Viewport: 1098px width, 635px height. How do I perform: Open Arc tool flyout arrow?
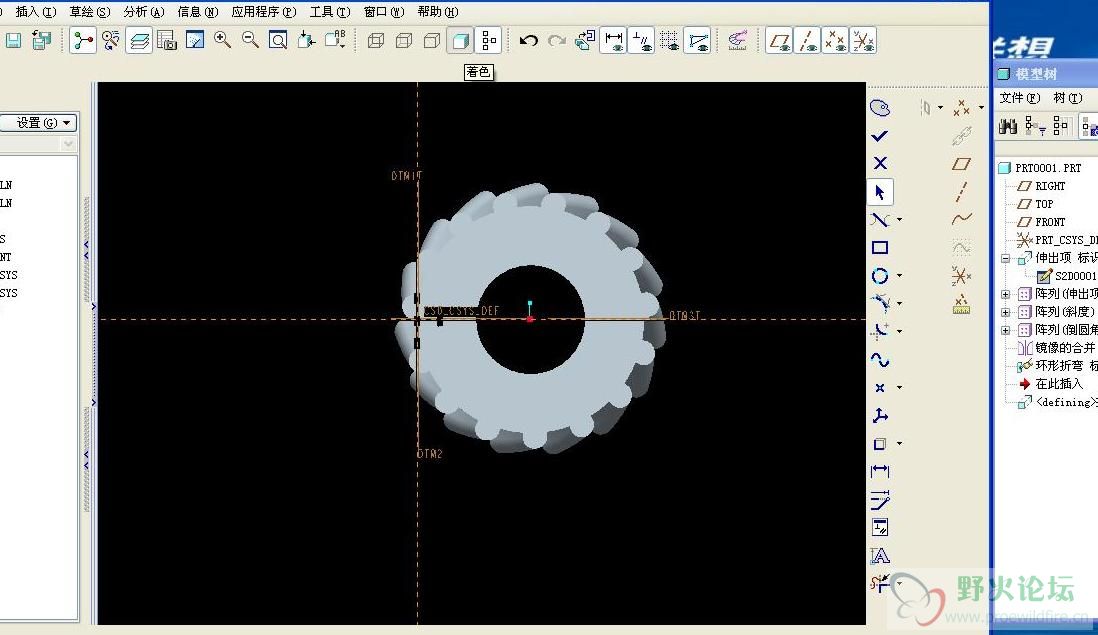point(900,303)
